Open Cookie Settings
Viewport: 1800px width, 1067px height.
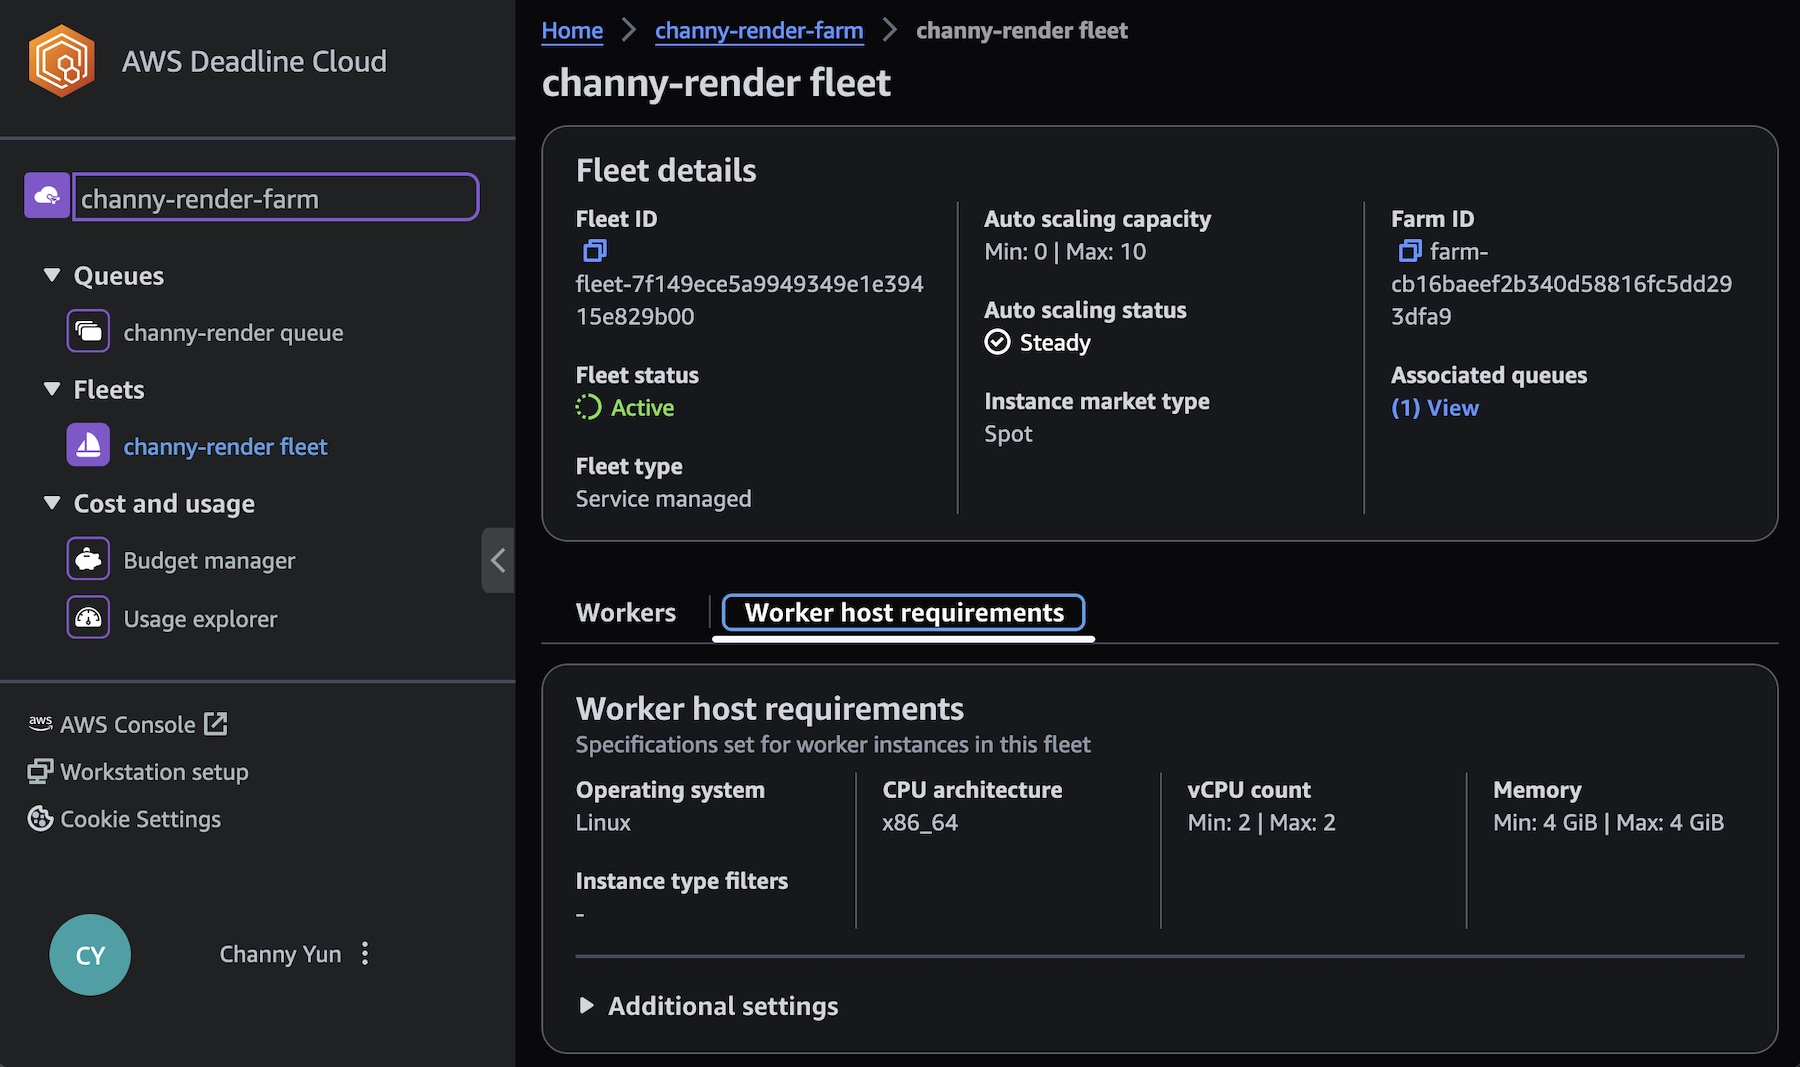(x=140, y=818)
